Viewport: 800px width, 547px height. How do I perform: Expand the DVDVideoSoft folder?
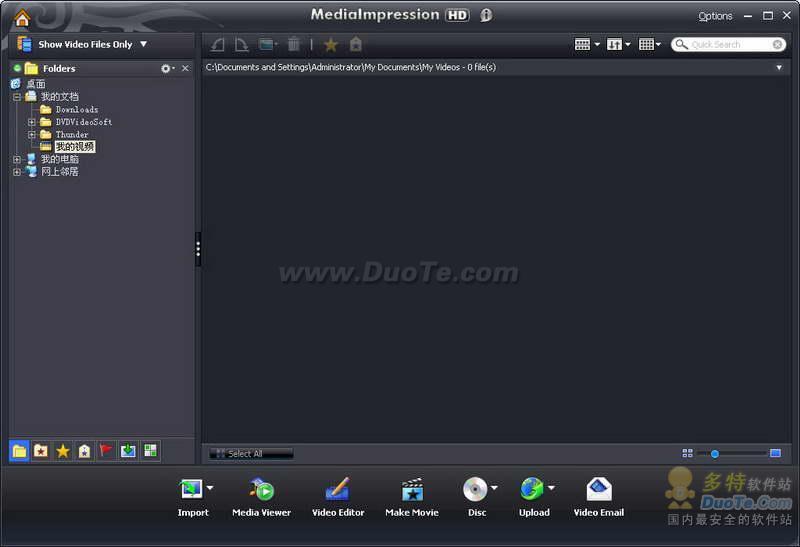[x=32, y=122]
